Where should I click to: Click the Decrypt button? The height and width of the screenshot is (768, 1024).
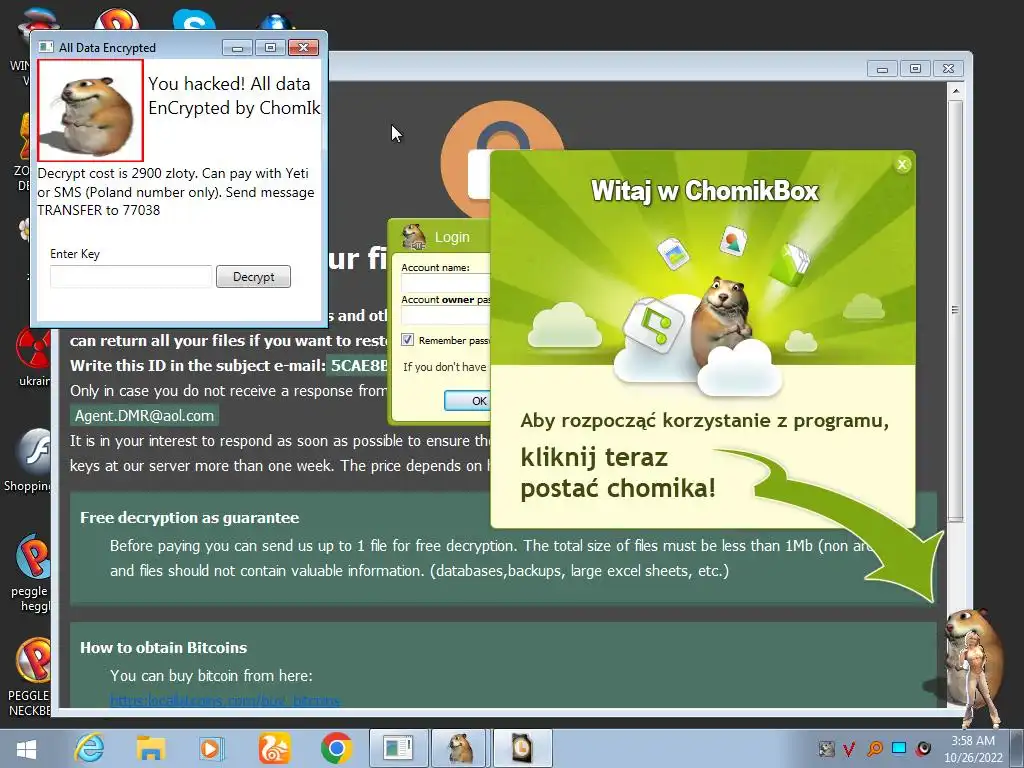coord(253,276)
